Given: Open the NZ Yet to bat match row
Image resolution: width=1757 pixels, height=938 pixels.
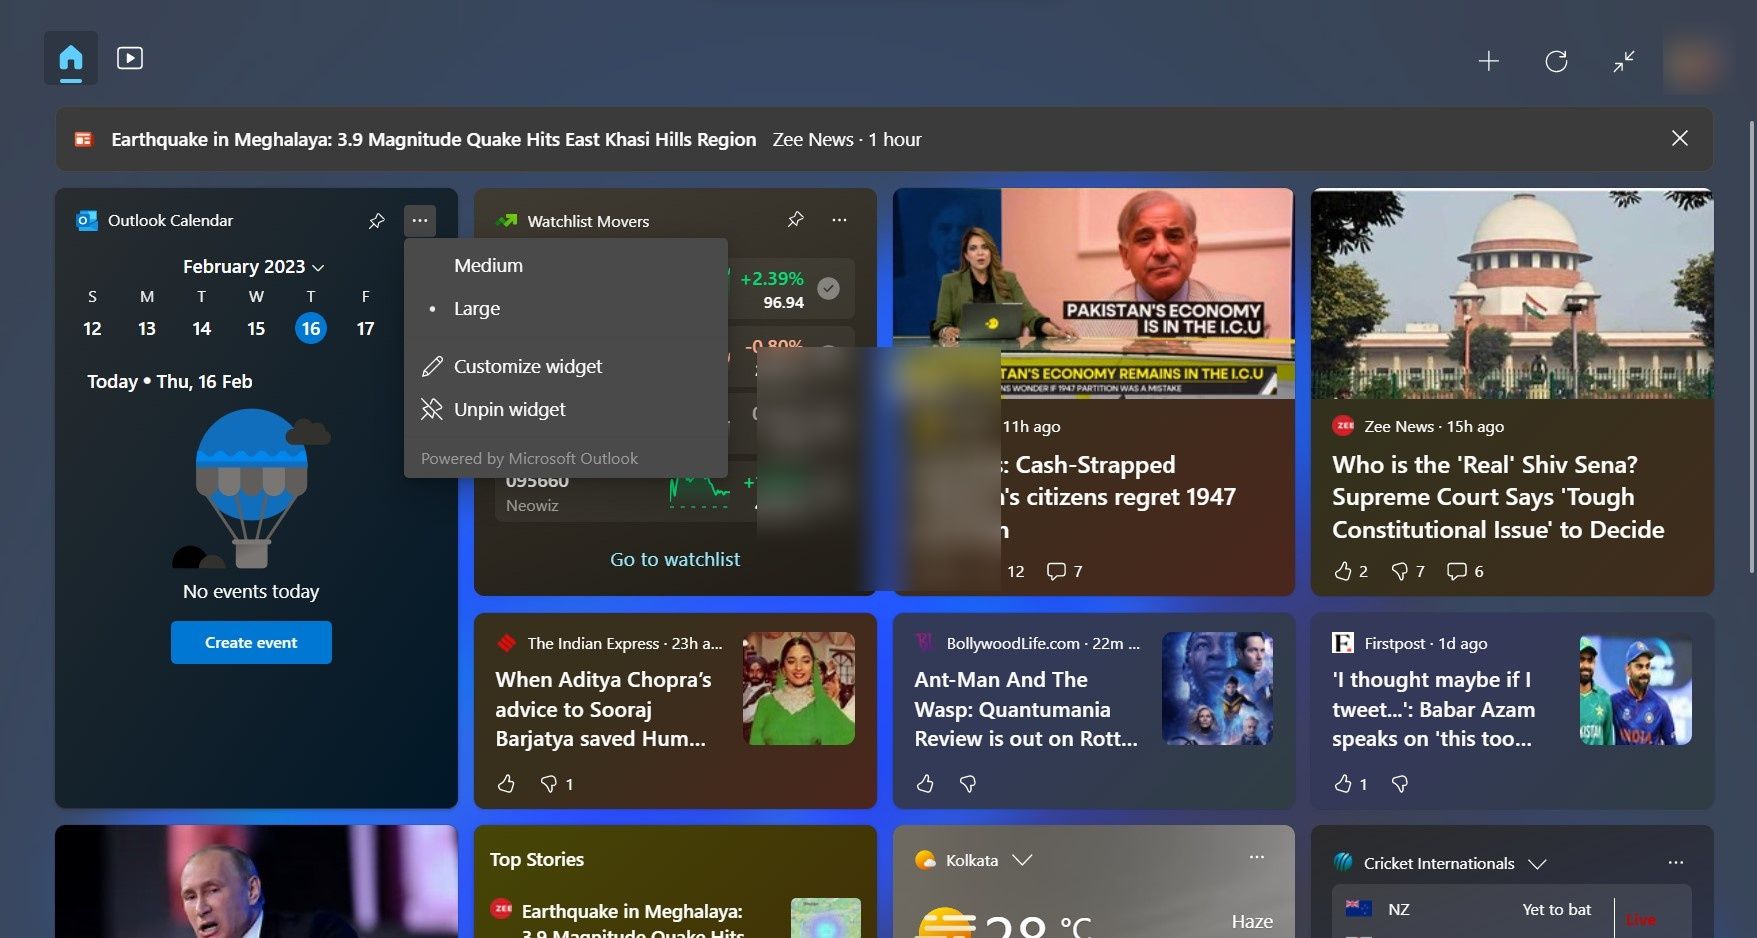Looking at the screenshot, I should pos(1512,910).
